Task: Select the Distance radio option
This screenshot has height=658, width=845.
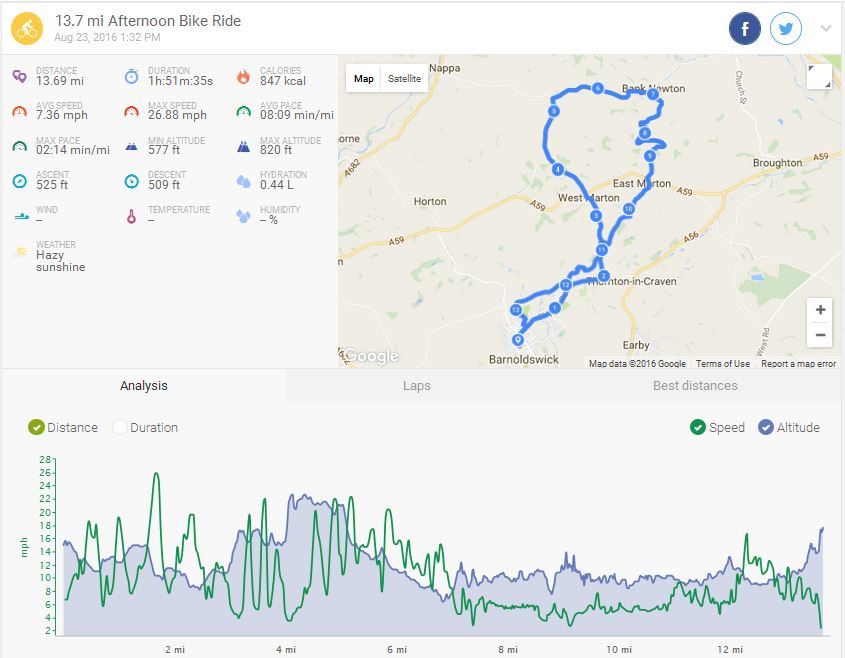Action: 37,427
